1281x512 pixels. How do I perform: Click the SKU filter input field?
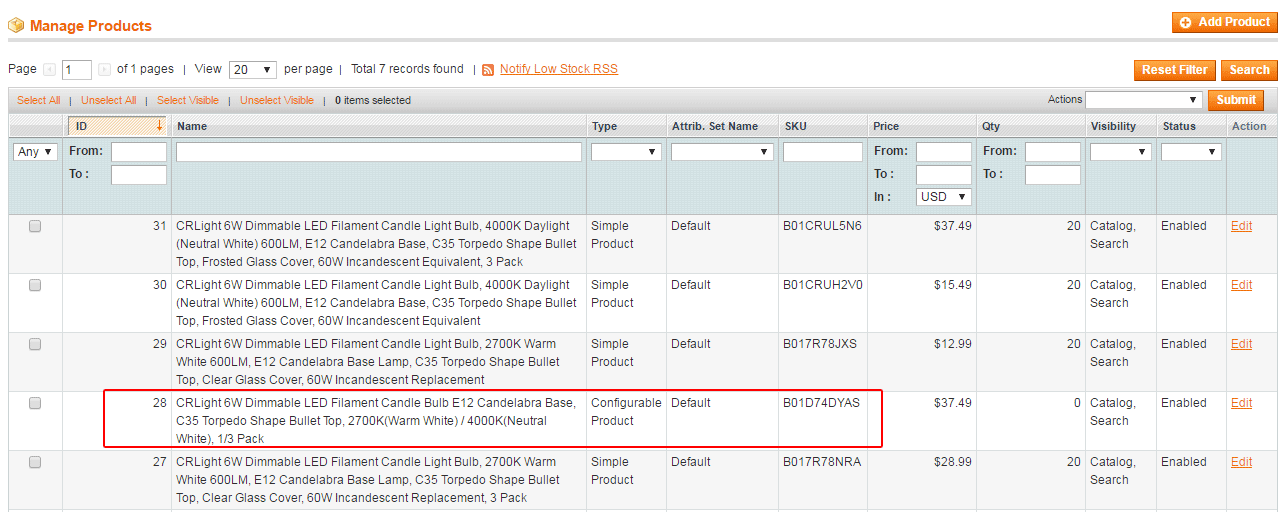point(823,152)
